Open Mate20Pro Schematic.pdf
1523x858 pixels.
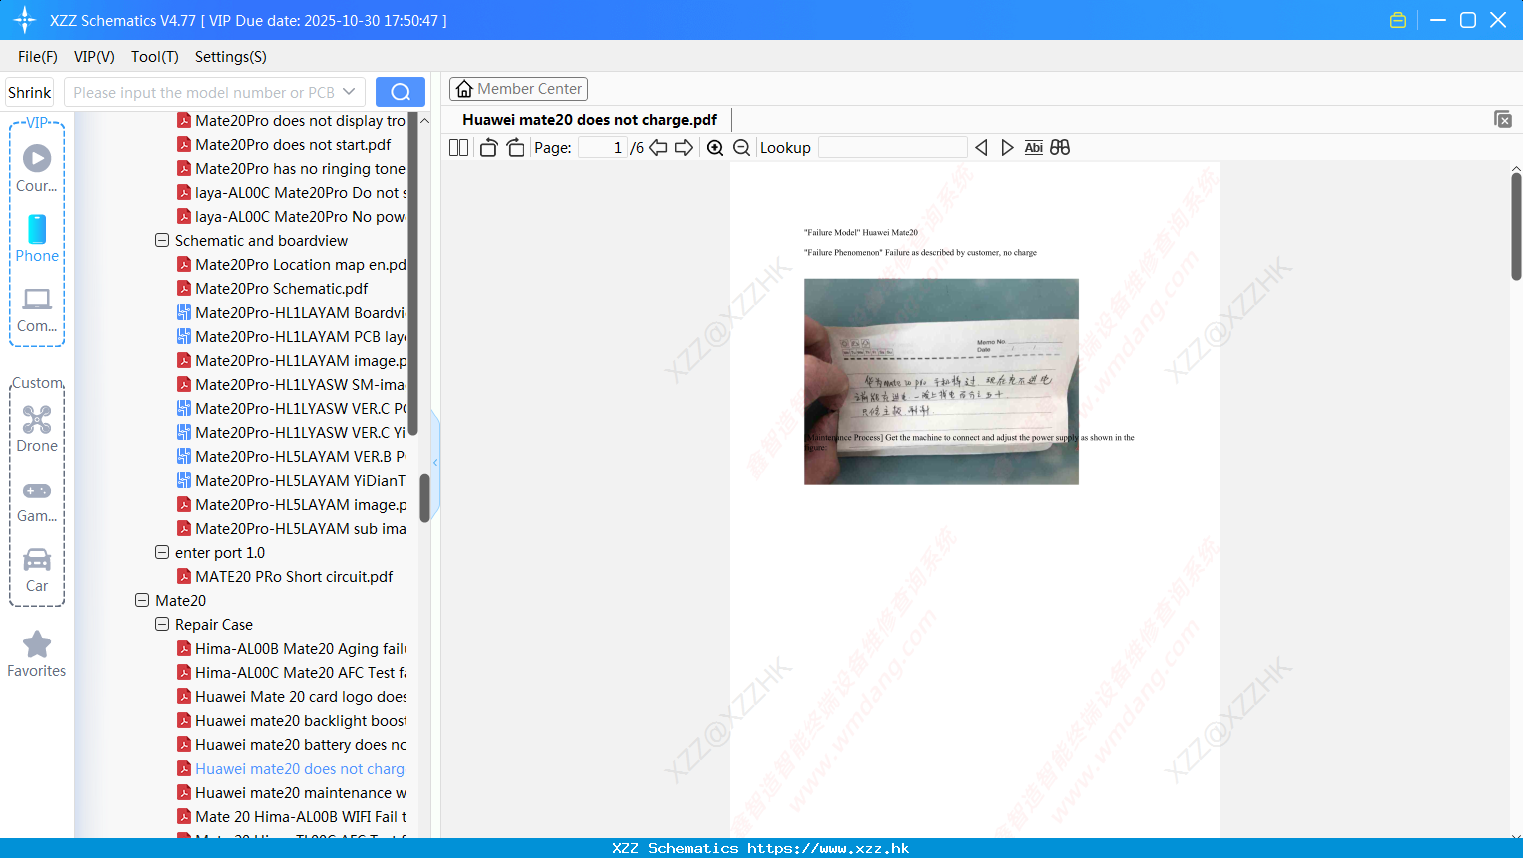tap(281, 288)
